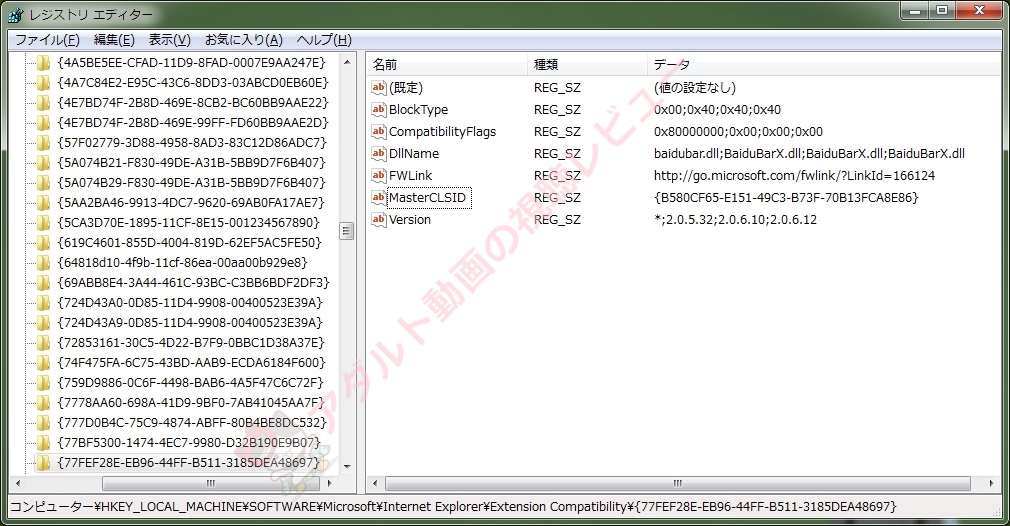
Task: Open the 表示(V) menu
Action: pyautogui.click(x=169, y=40)
